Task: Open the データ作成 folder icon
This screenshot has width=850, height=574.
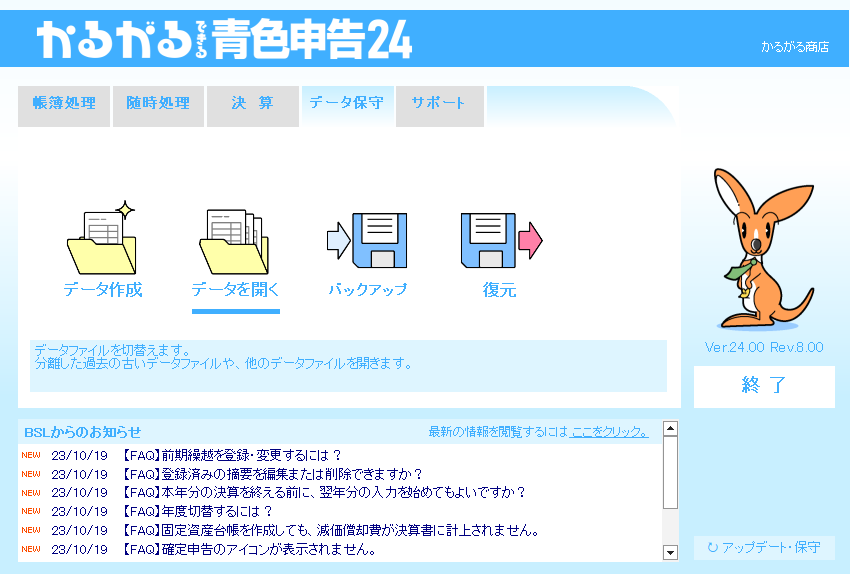Action: click(x=101, y=238)
